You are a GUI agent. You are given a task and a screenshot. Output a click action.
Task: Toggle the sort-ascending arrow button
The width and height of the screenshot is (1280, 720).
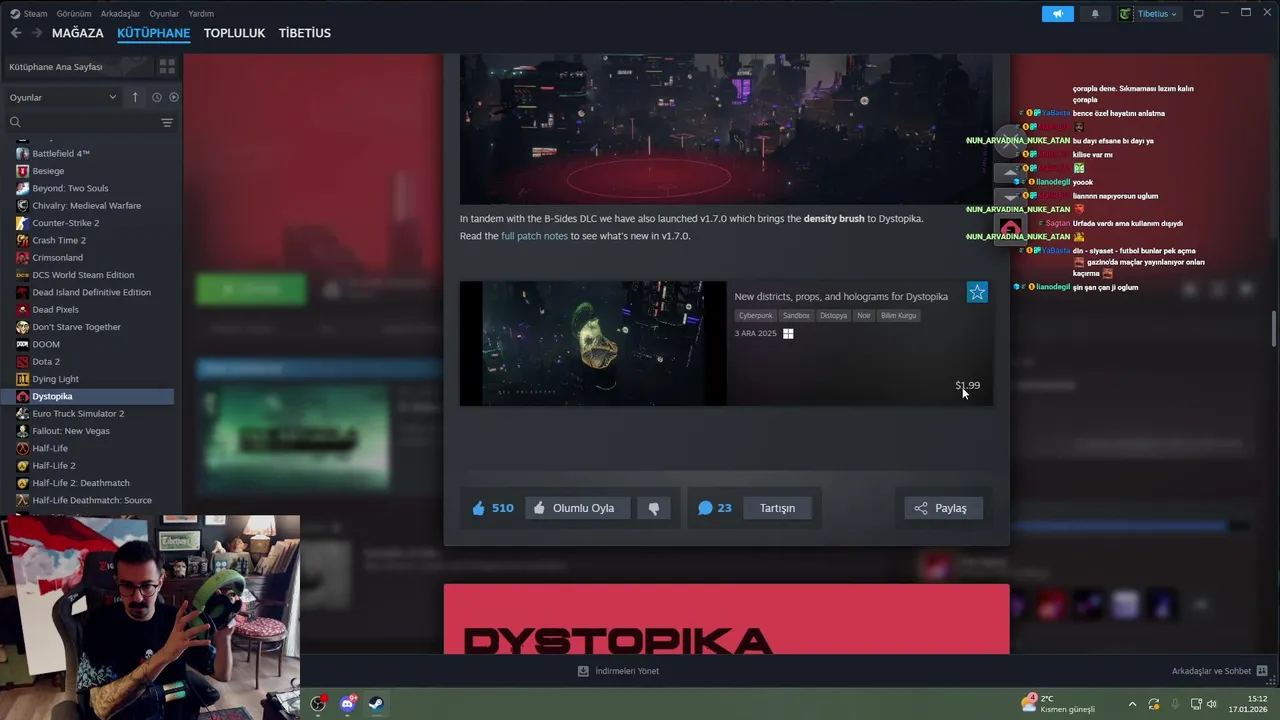pos(135,97)
